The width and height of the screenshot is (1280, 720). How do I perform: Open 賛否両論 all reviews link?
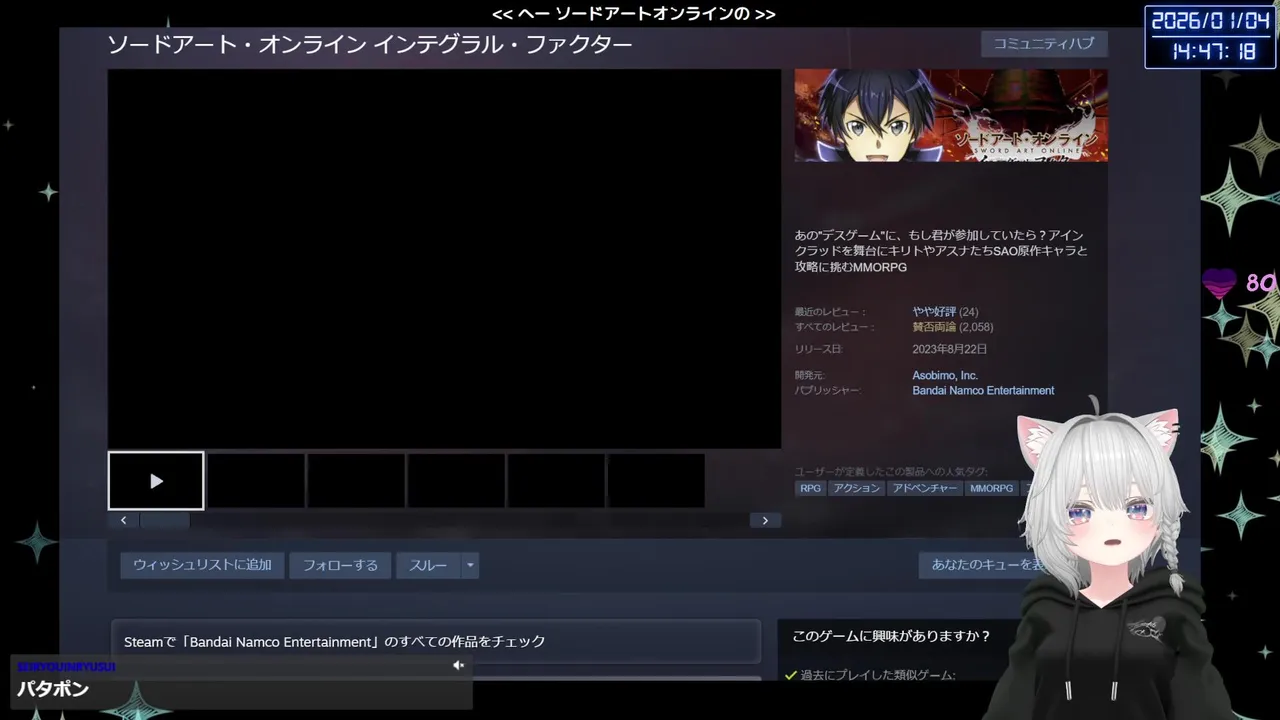(x=934, y=327)
